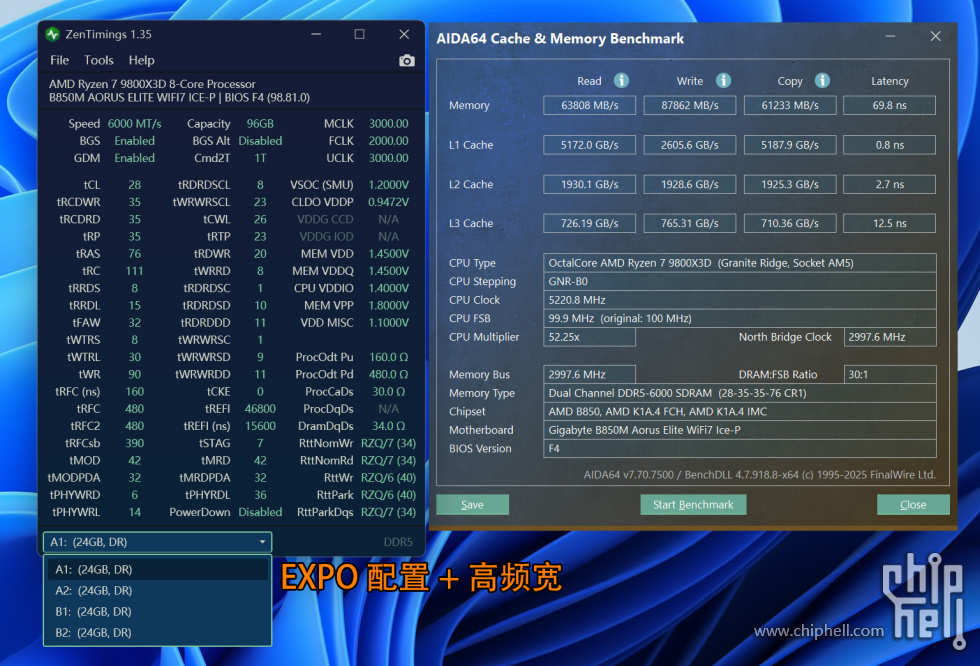Open the Tools menu in ZenTimings
Image resolution: width=980 pixels, height=666 pixels.
coord(99,60)
